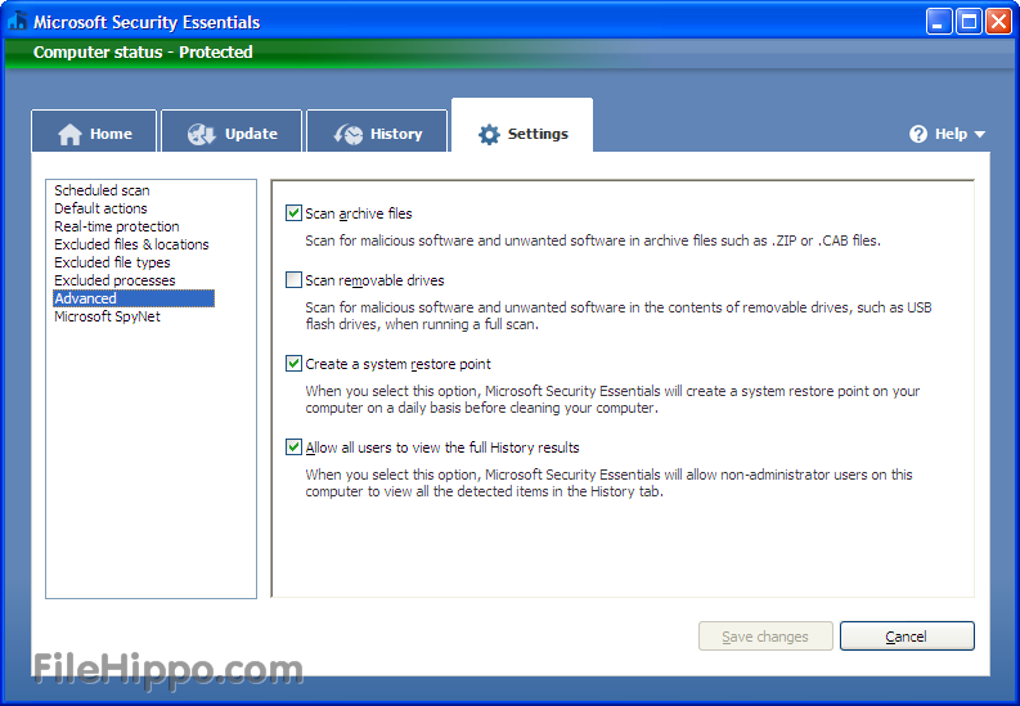
Task: Click the clock icon on History tab
Action: coord(348,134)
